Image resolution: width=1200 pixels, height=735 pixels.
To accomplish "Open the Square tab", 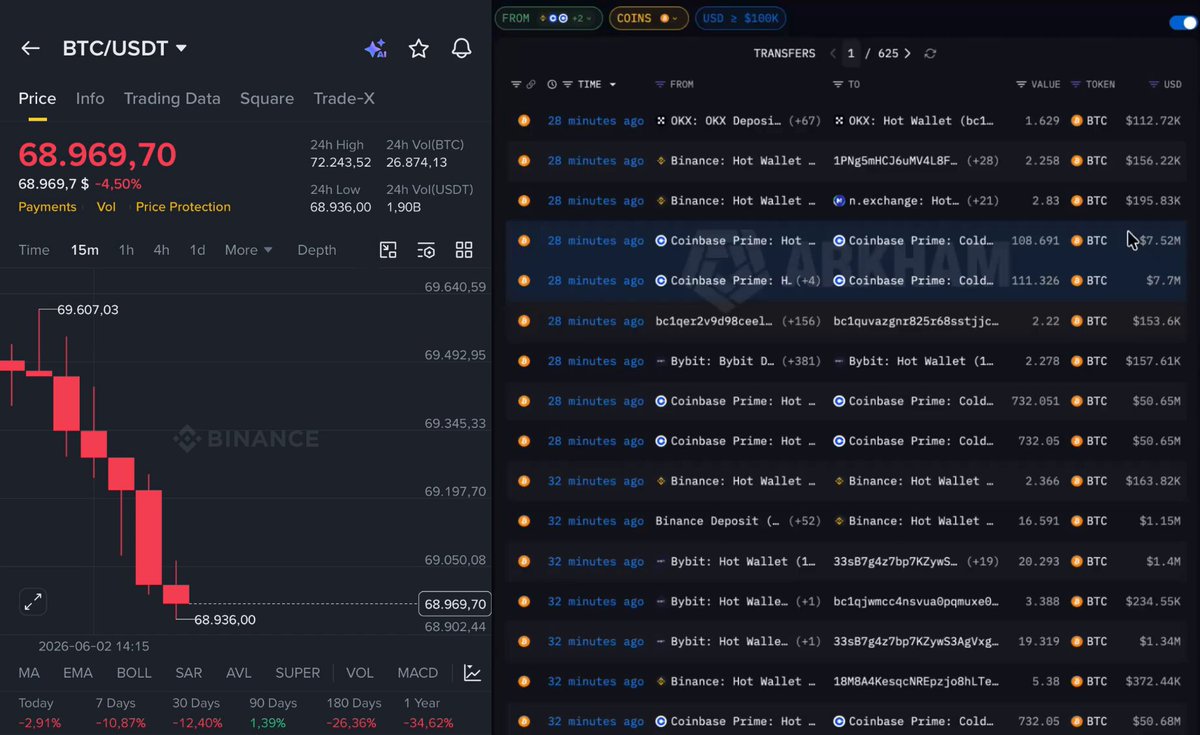I will click(267, 98).
